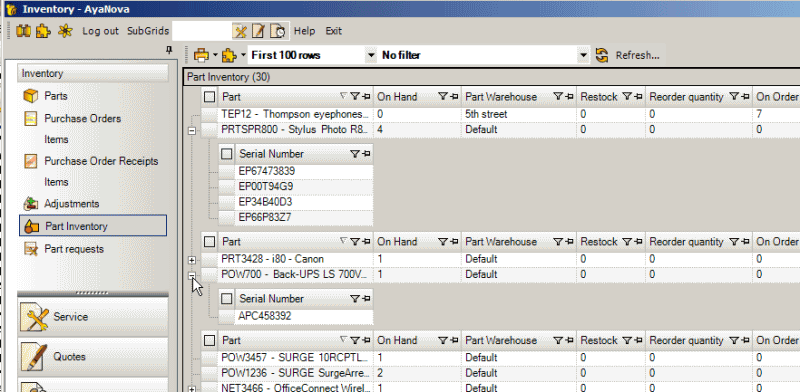Open the Service navigation section

(x=93, y=317)
